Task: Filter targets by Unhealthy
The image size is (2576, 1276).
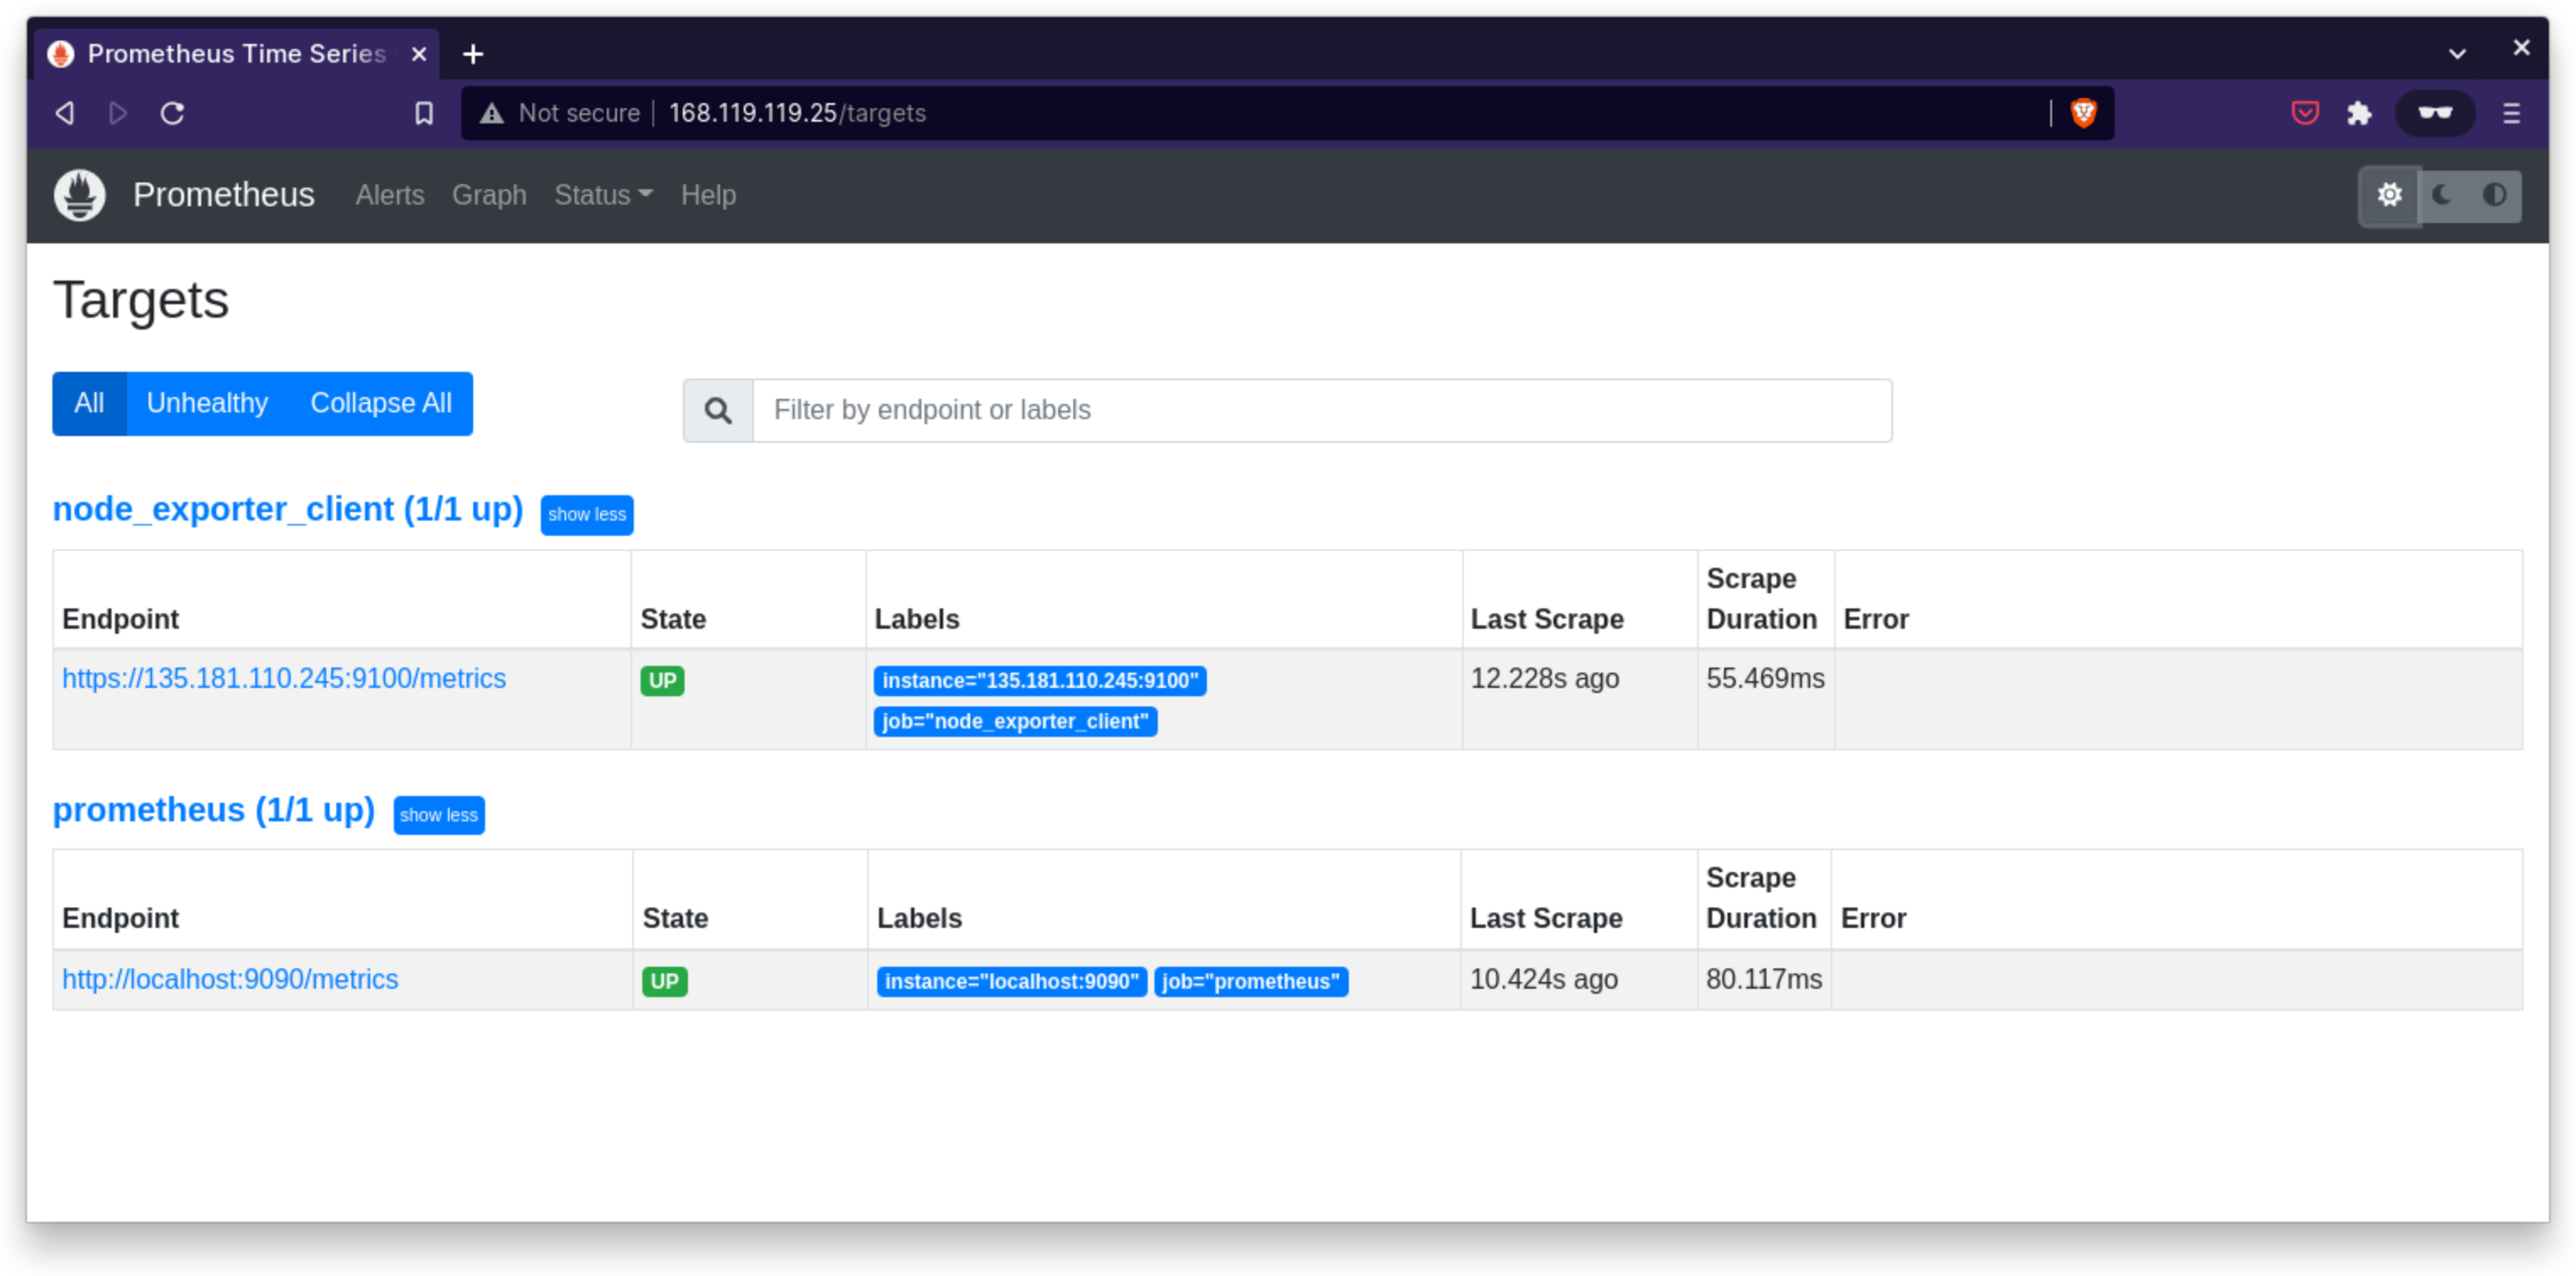Action: point(207,403)
